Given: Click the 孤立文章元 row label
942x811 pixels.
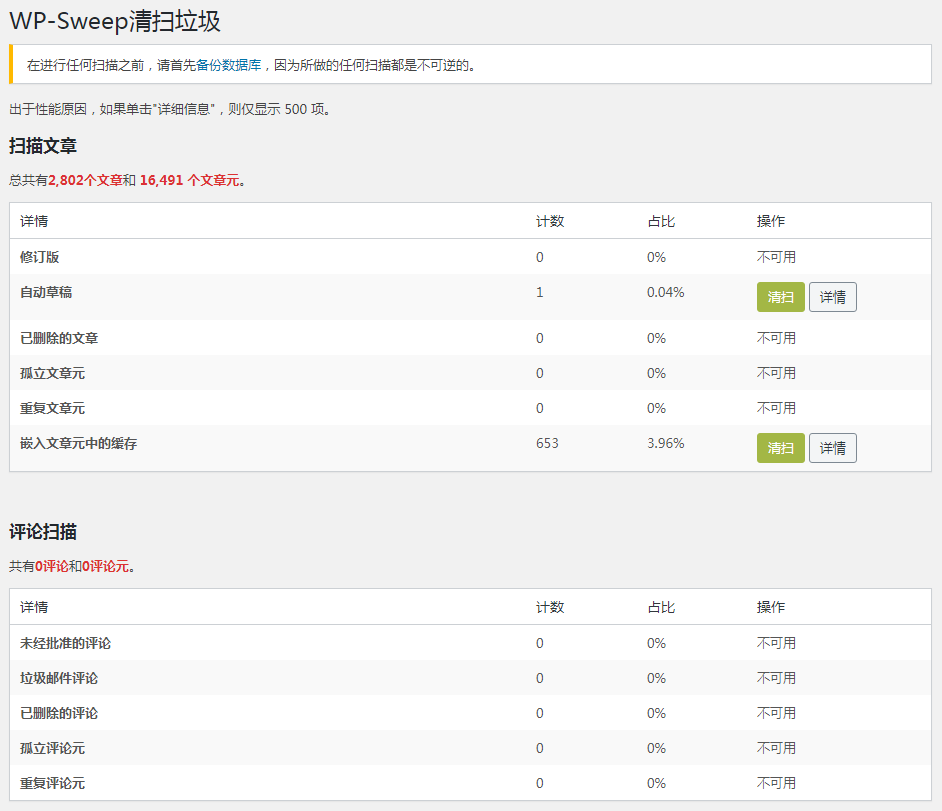Looking at the screenshot, I should point(52,373).
